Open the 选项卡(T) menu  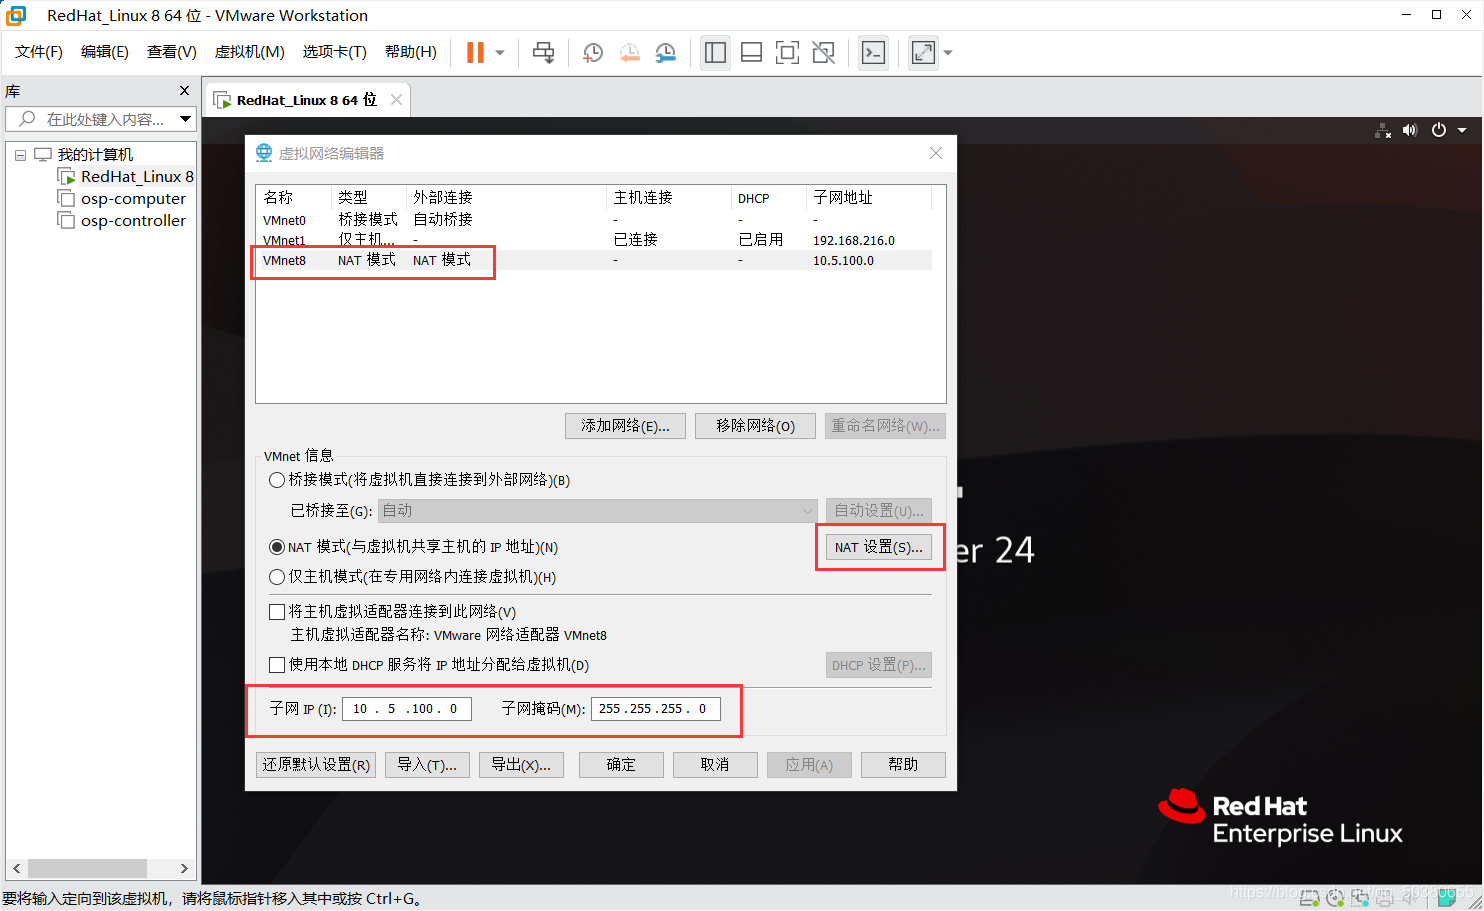click(x=335, y=52)
